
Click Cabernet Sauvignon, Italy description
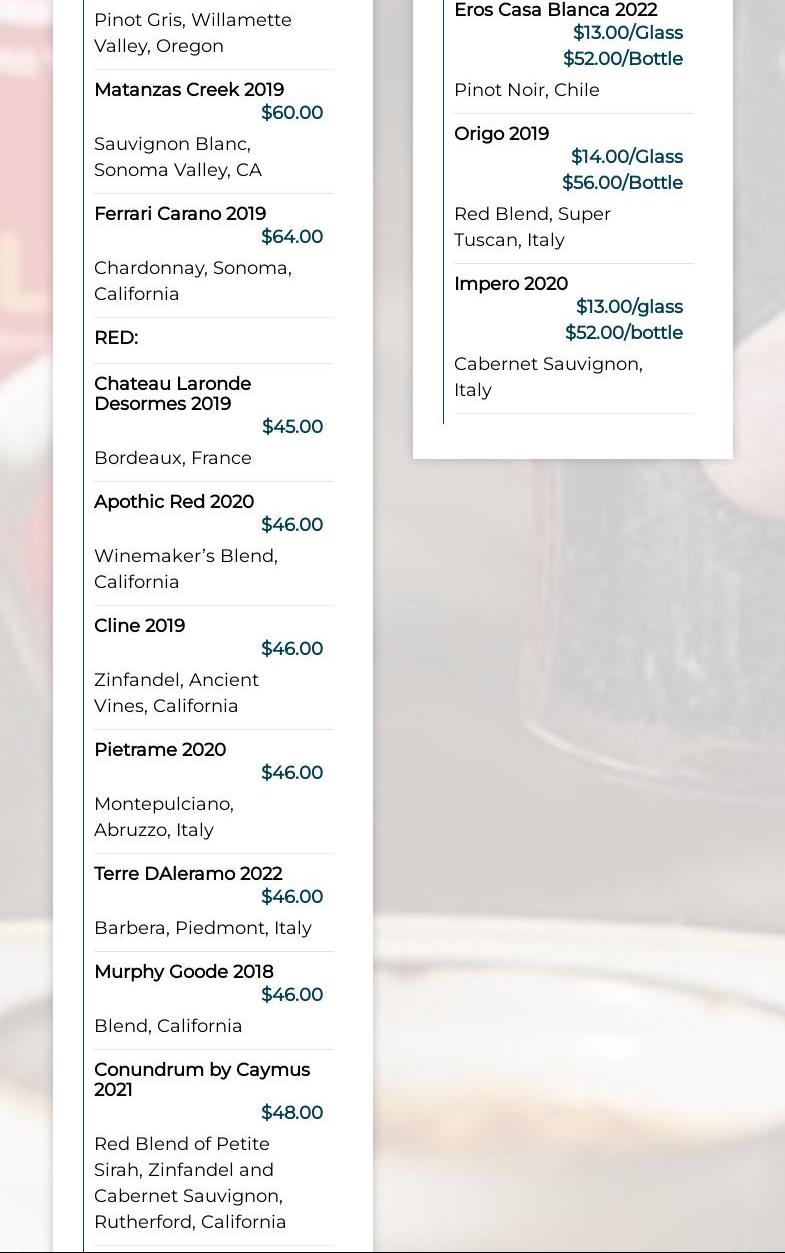[548, 377]
